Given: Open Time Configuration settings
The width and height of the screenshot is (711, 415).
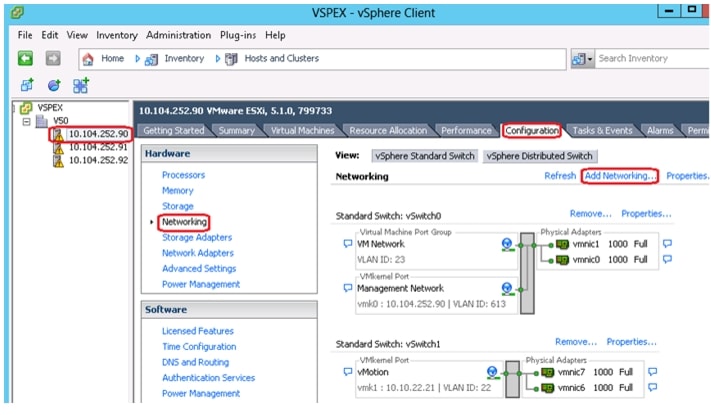Looking at the screenshot, I should point(199,347).
